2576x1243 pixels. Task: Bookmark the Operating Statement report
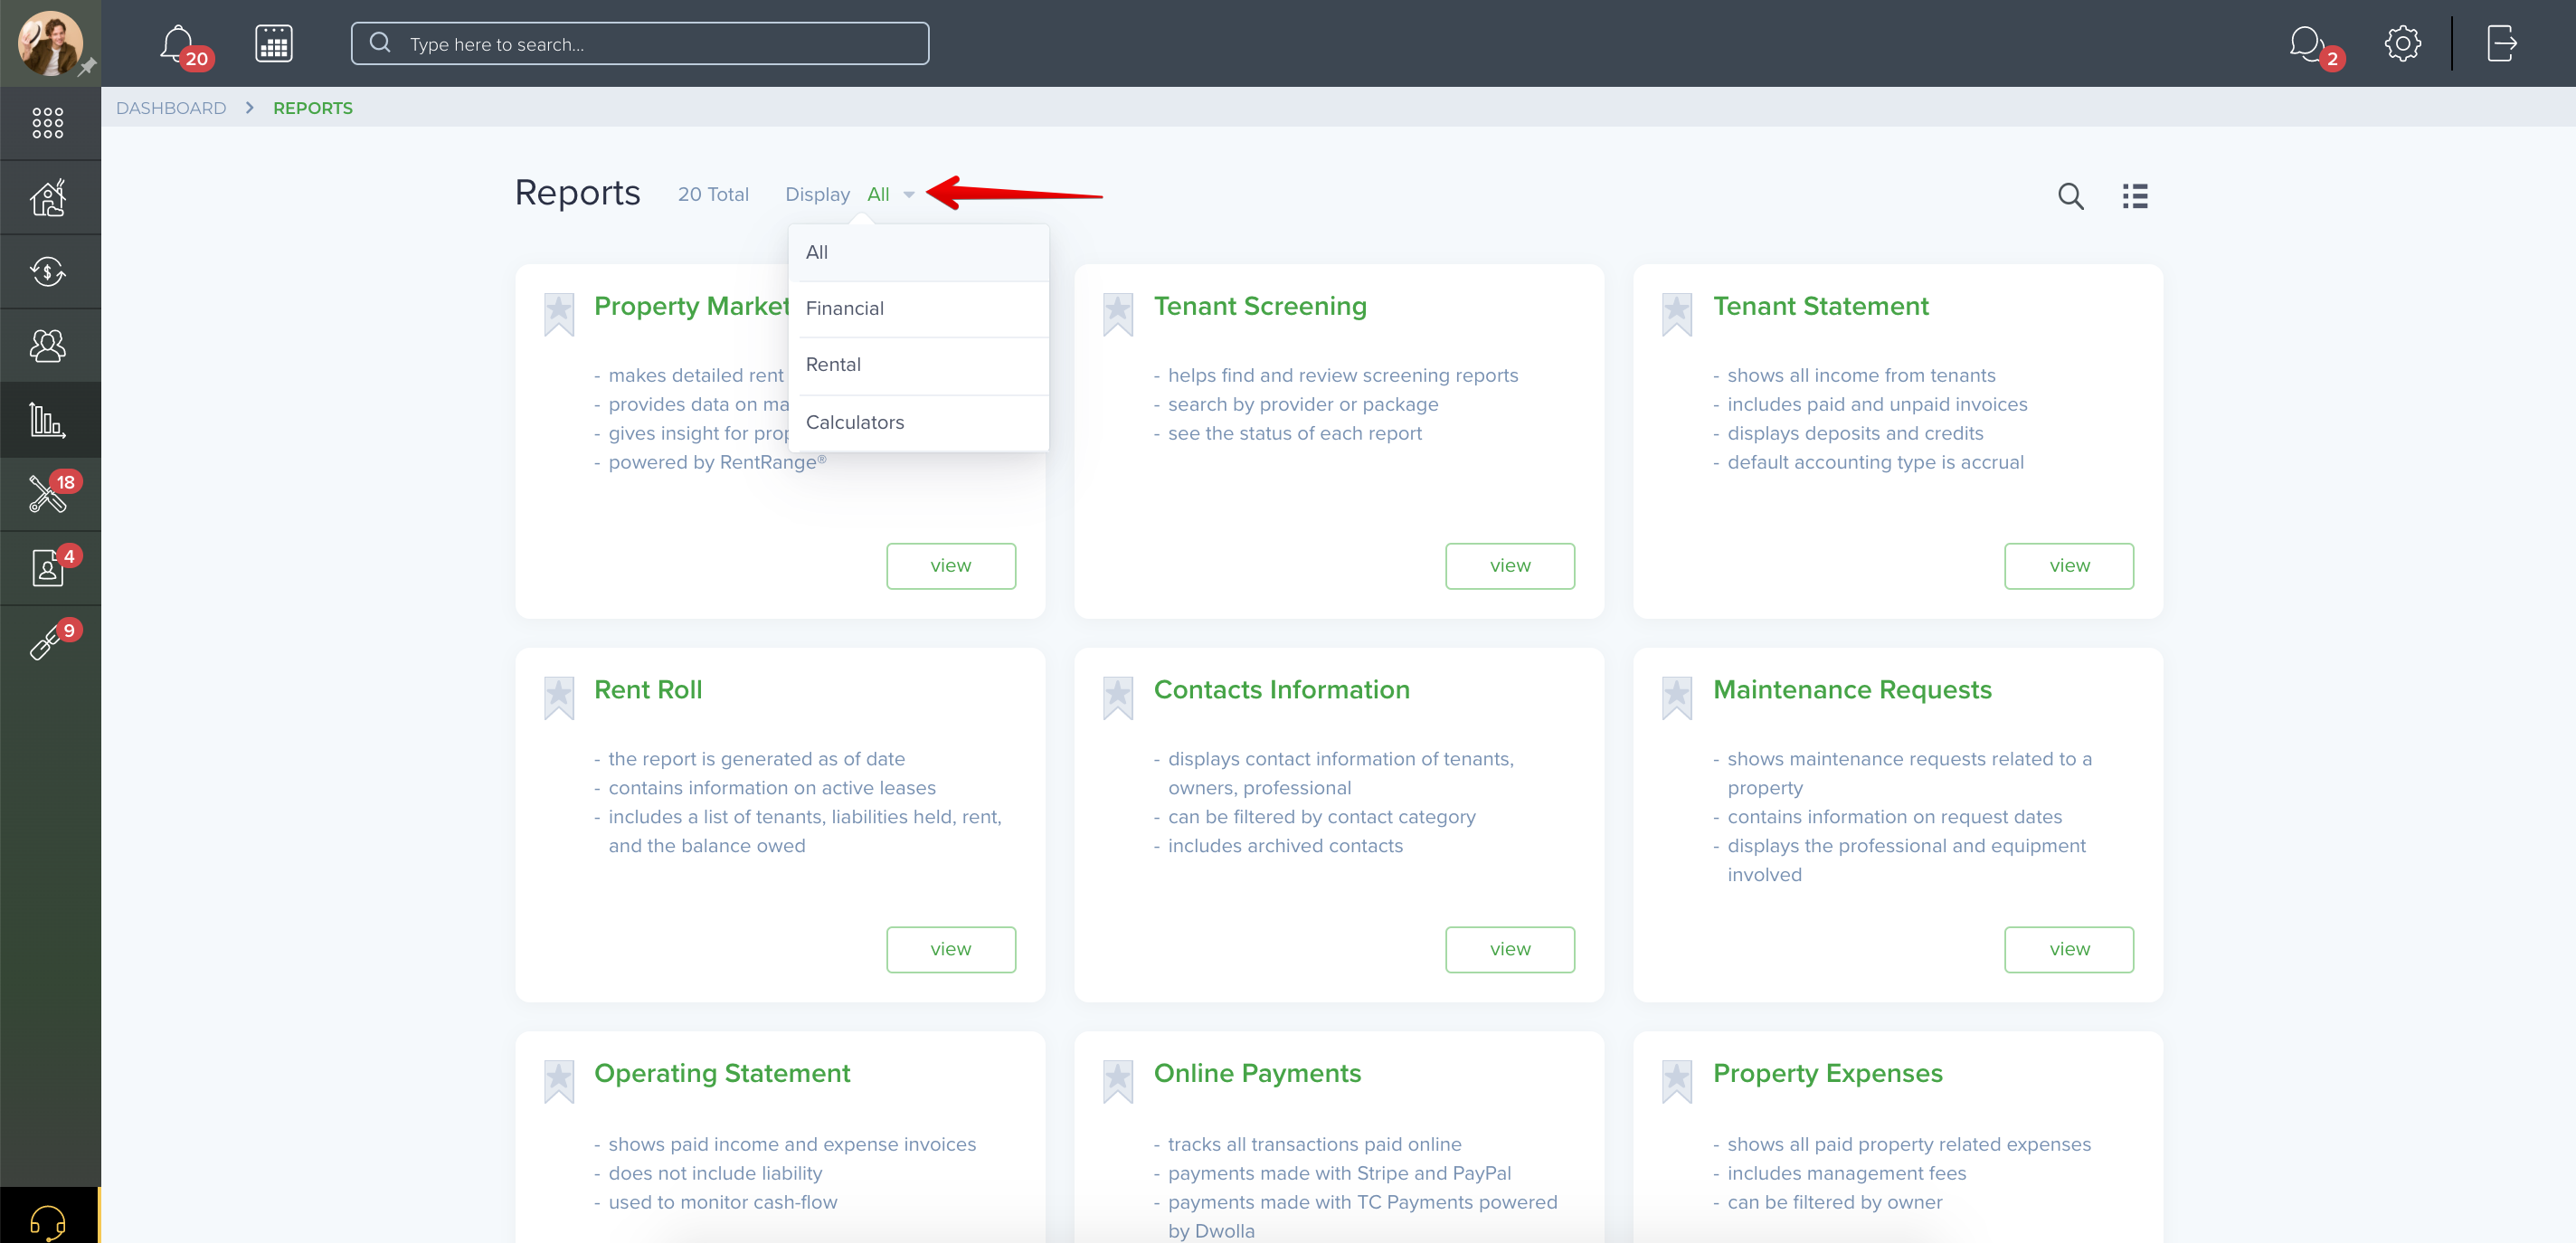pos(559,1082)
